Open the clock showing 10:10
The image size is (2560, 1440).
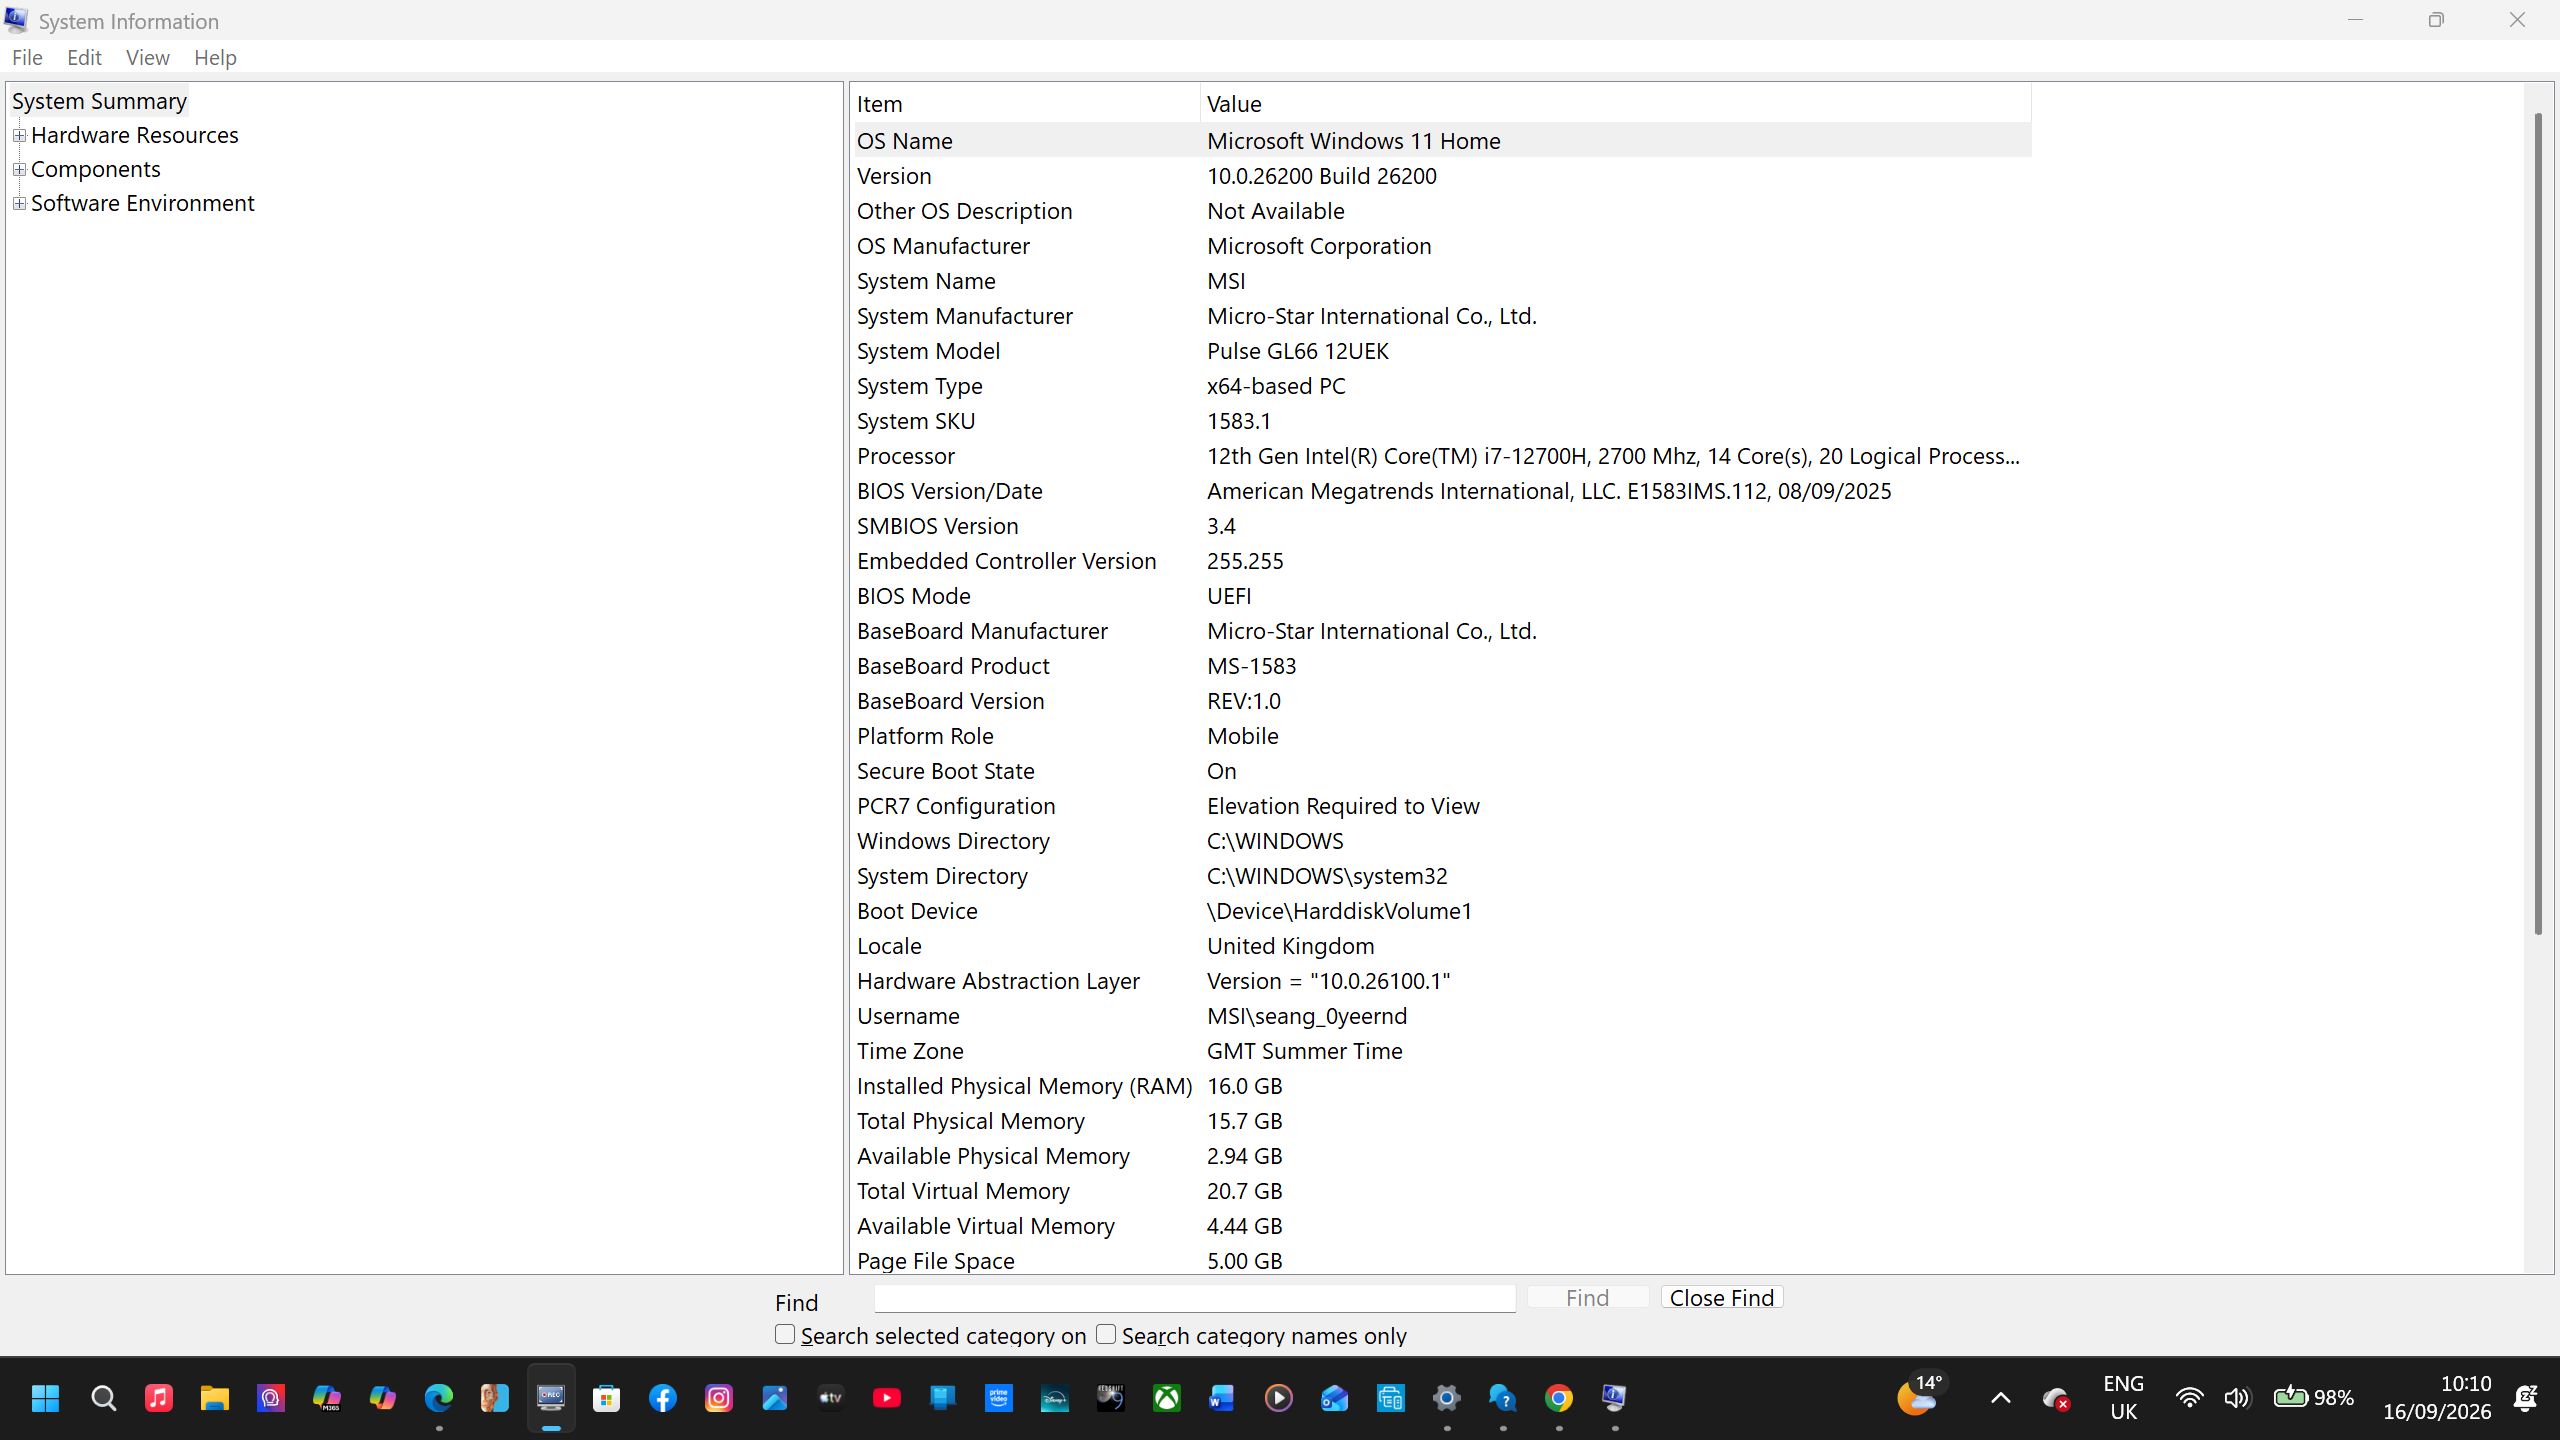tap(2437, 1398)
